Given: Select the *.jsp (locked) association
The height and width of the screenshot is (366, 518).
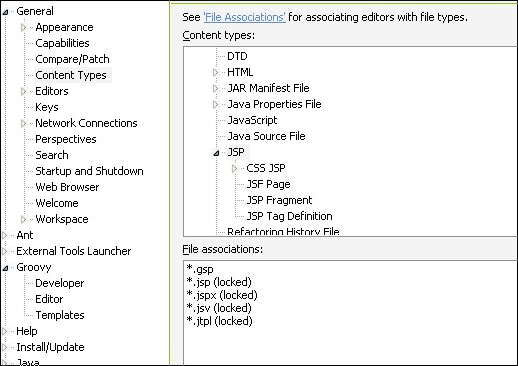Looking at the screenshot, I should pos(219,282).
